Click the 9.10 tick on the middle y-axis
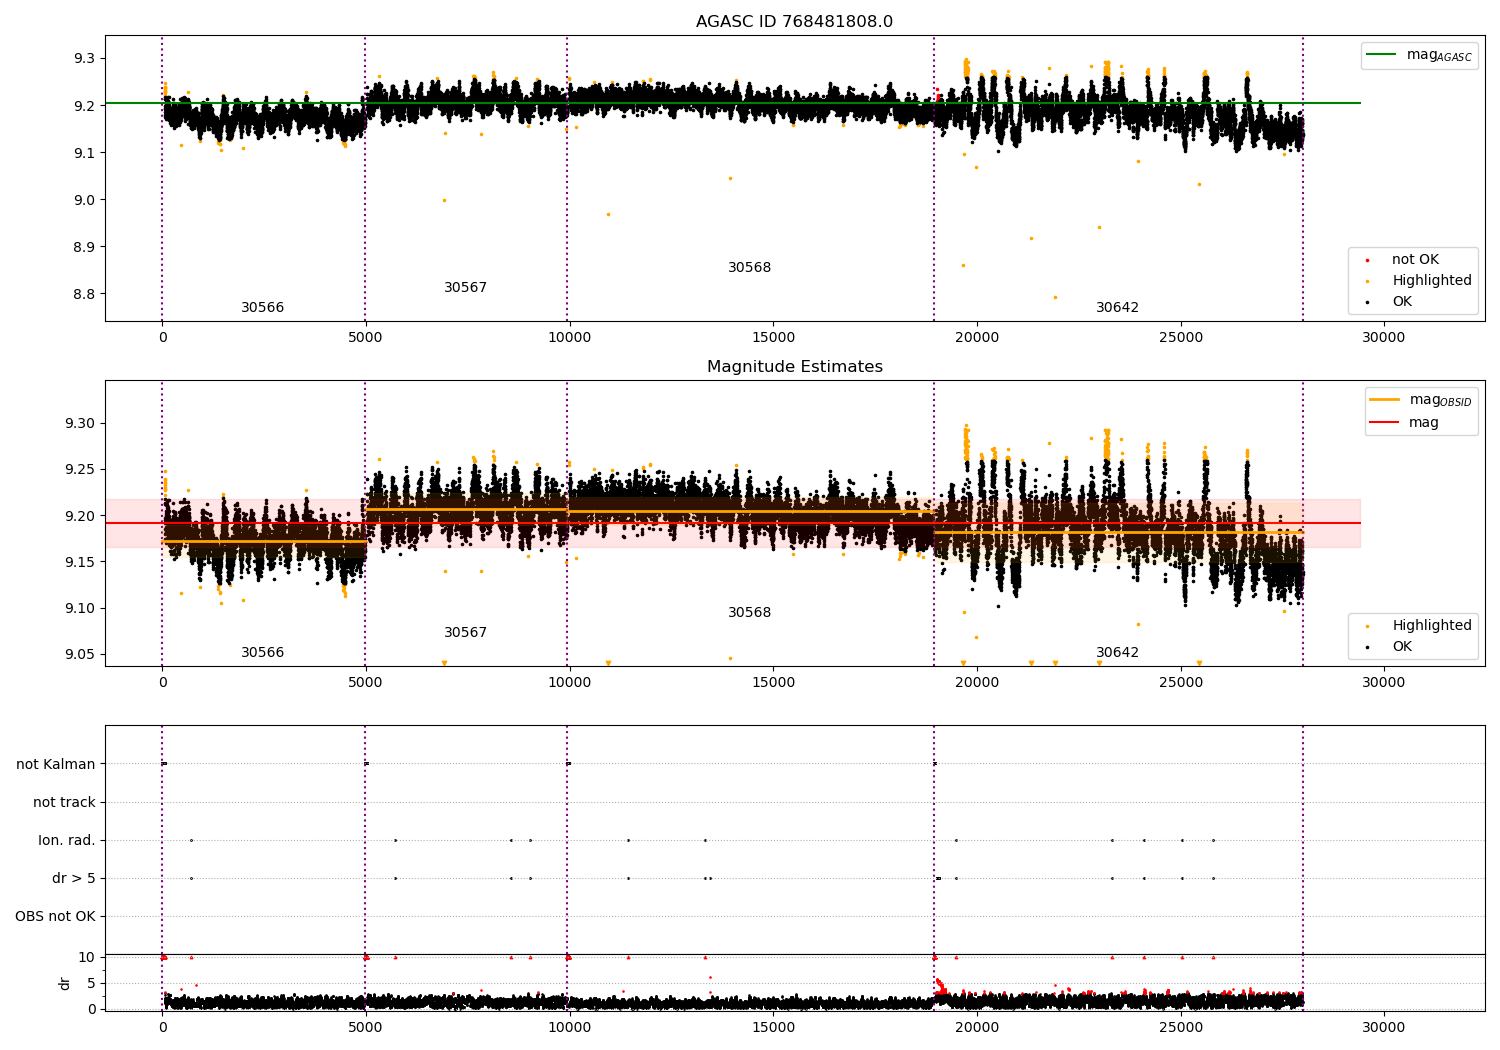Image resolution: width=1500 pixels, height=1050 pixels. pyautogui.click(x=80, y=609)
